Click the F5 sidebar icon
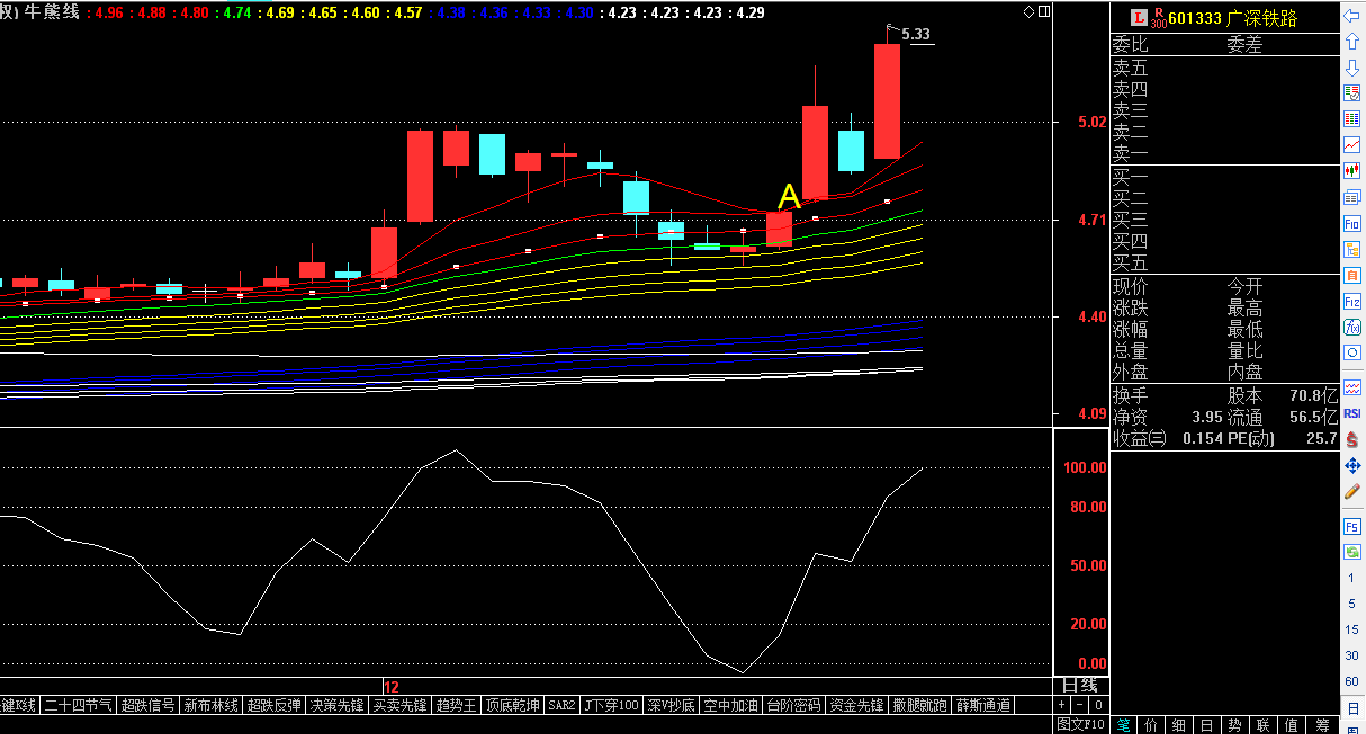 [x=1352, y=526]
